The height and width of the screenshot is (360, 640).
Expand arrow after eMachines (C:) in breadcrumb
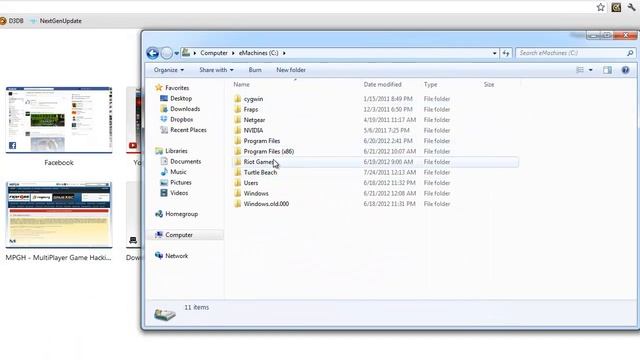(x=284, y=53)
